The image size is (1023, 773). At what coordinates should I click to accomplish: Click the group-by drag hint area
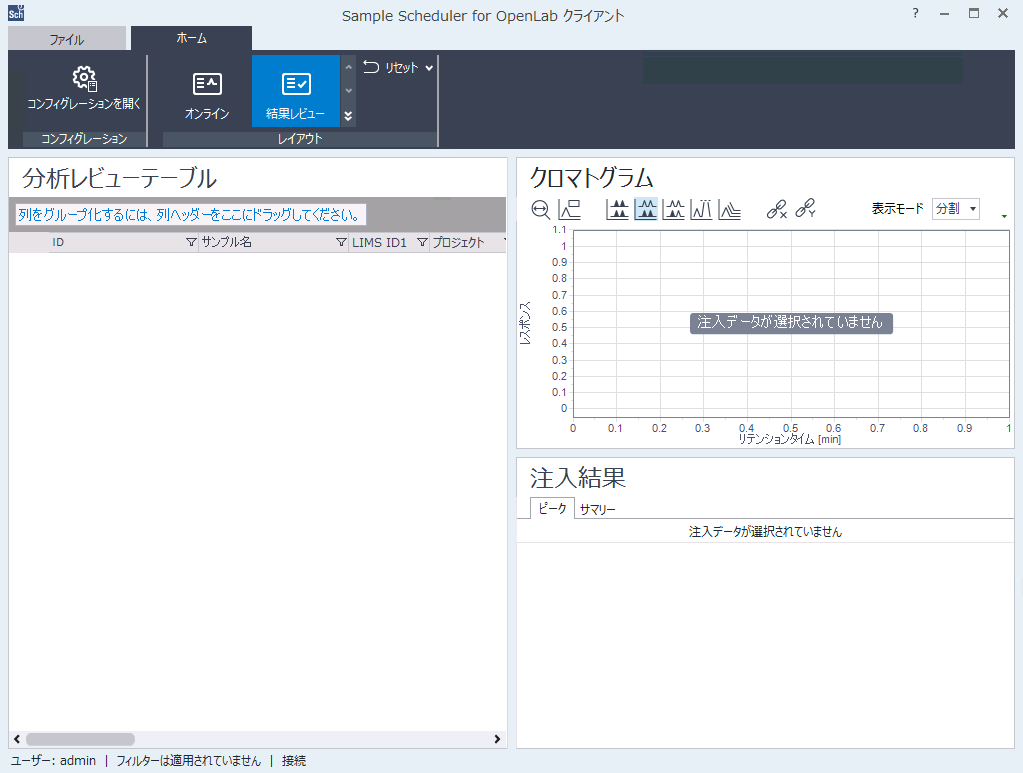tap(191, 215)
